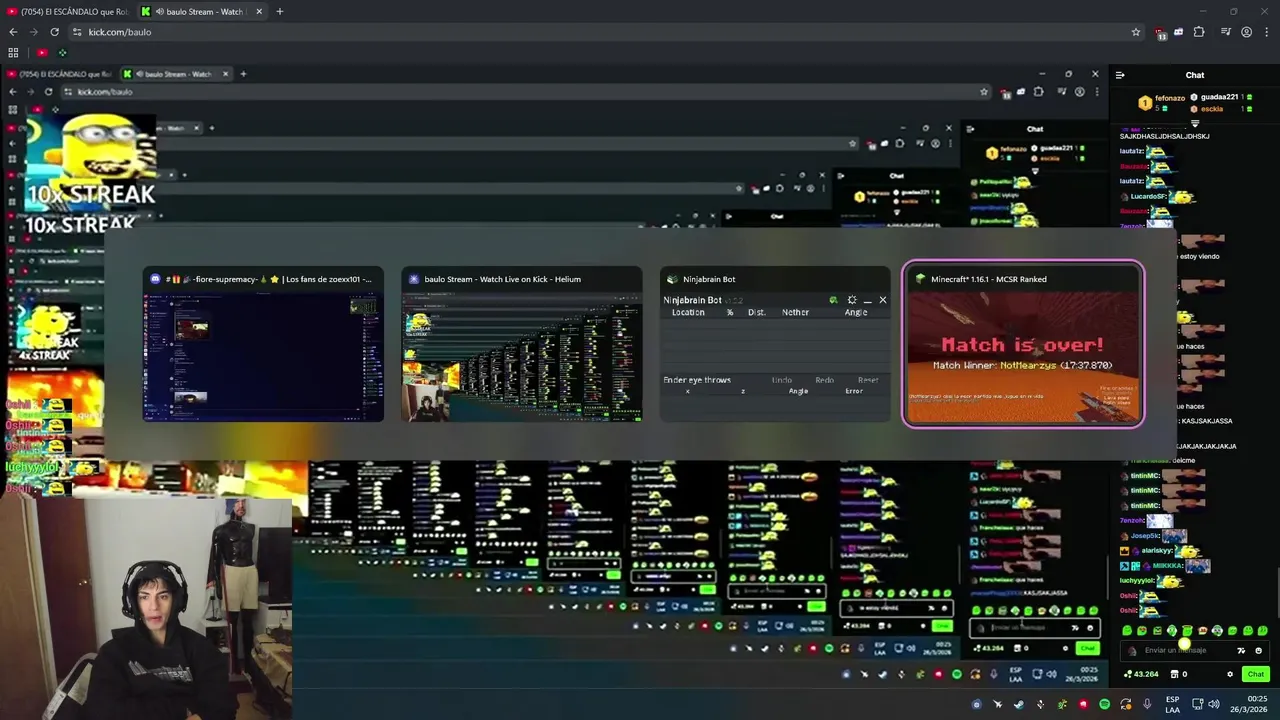Switch to the Minecraft 1.16.1 MCSR Ranked window

click(1023, 343)
